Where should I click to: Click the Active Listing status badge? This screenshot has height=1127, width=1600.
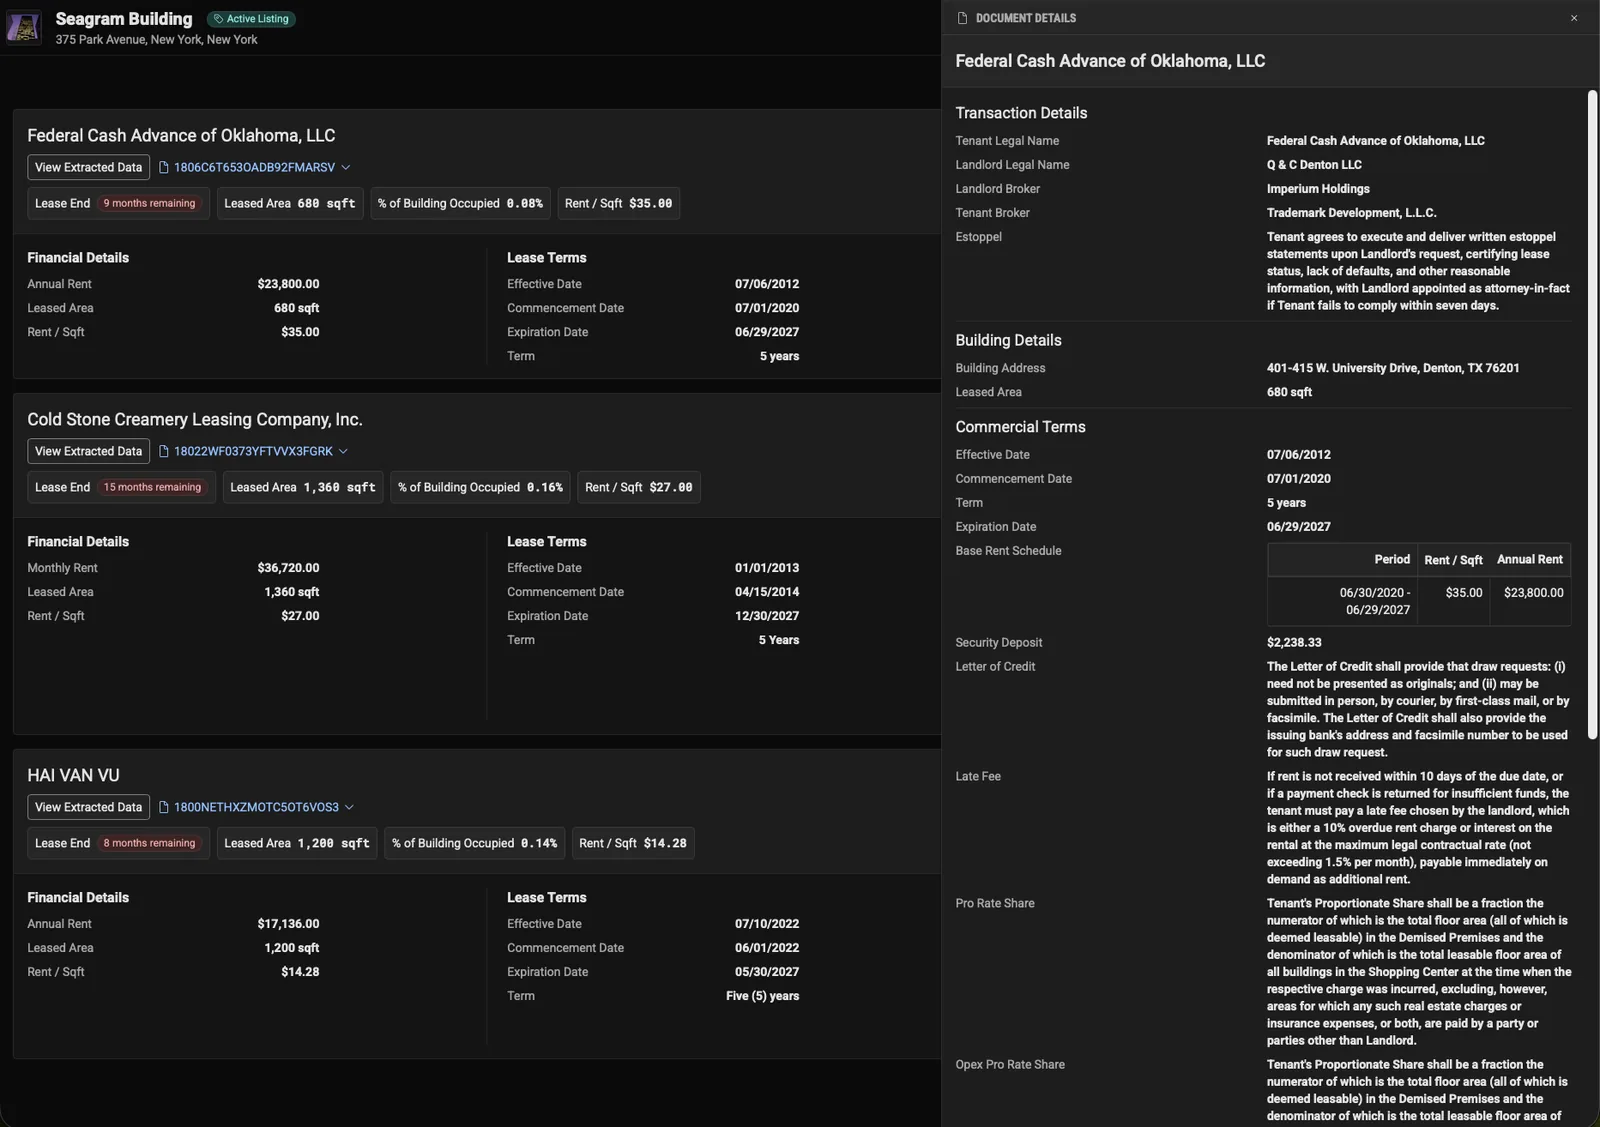click(x=251, y=19)
